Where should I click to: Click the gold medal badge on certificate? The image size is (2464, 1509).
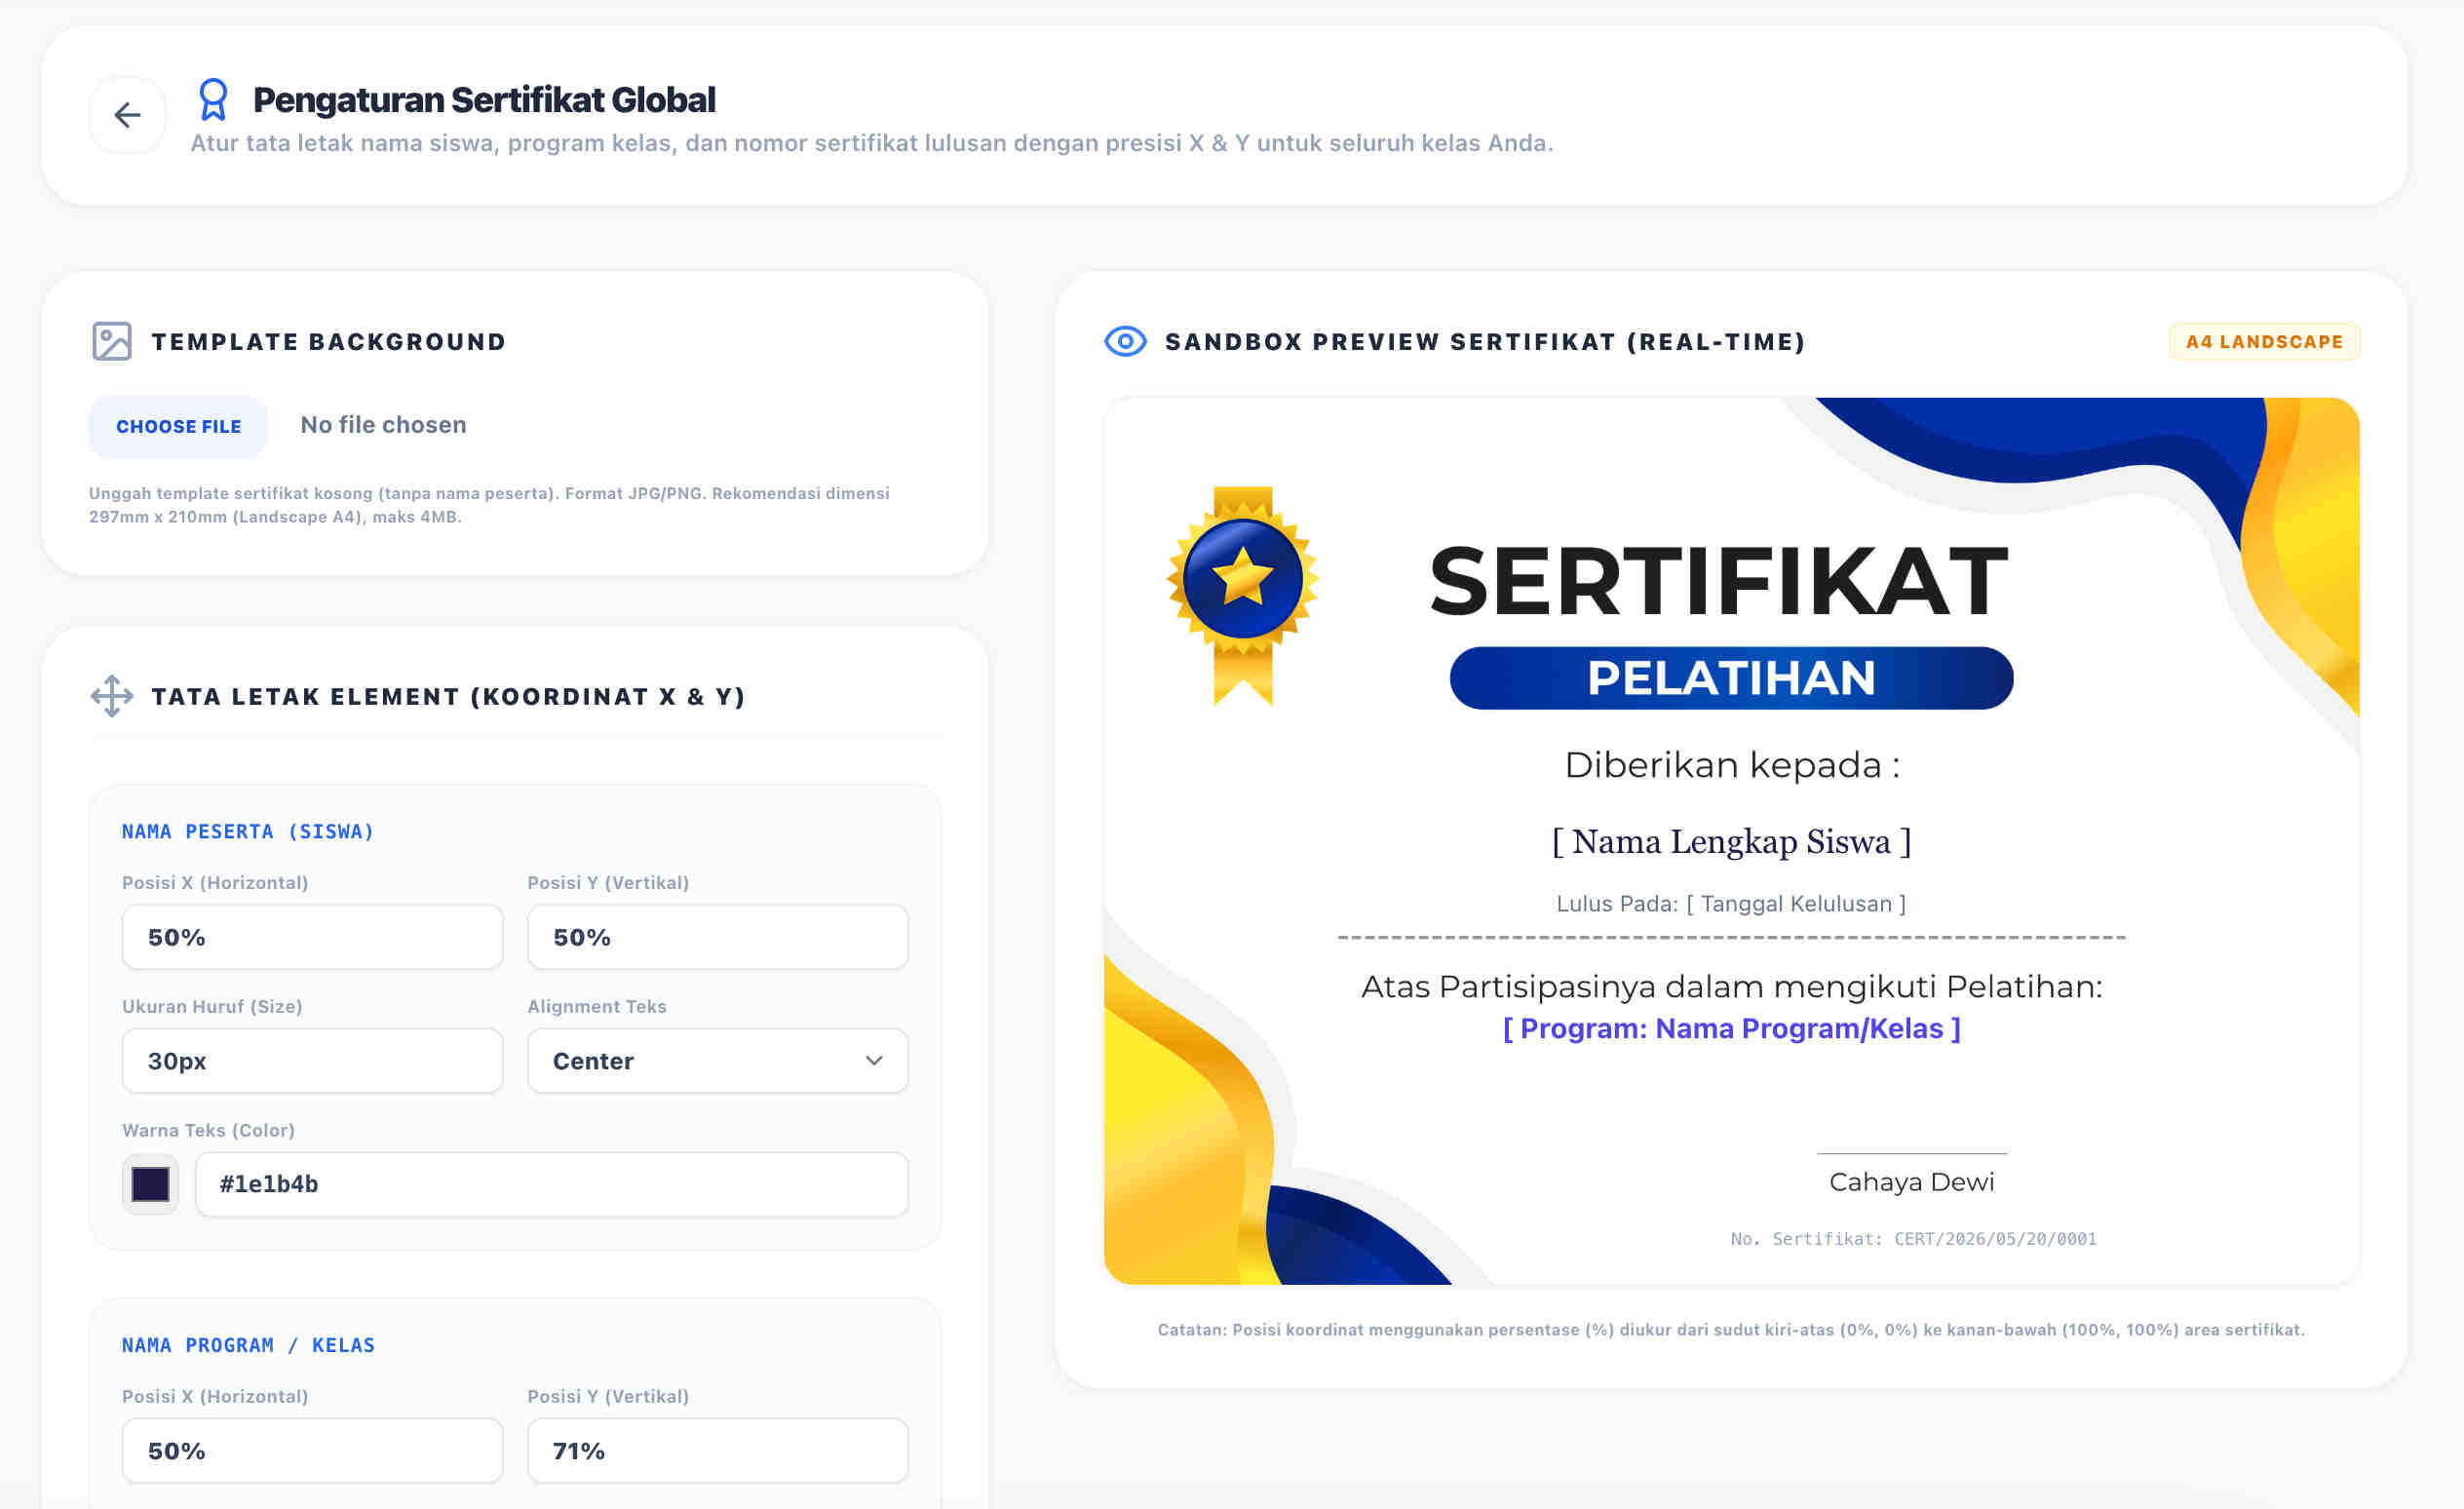click(1242, 595)
